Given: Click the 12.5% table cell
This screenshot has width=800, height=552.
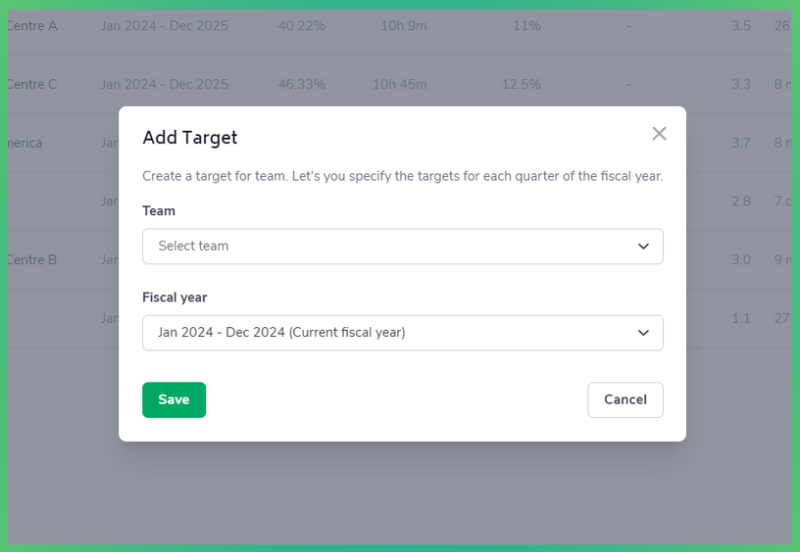Looking at the screenshot, I should (521, 85).
